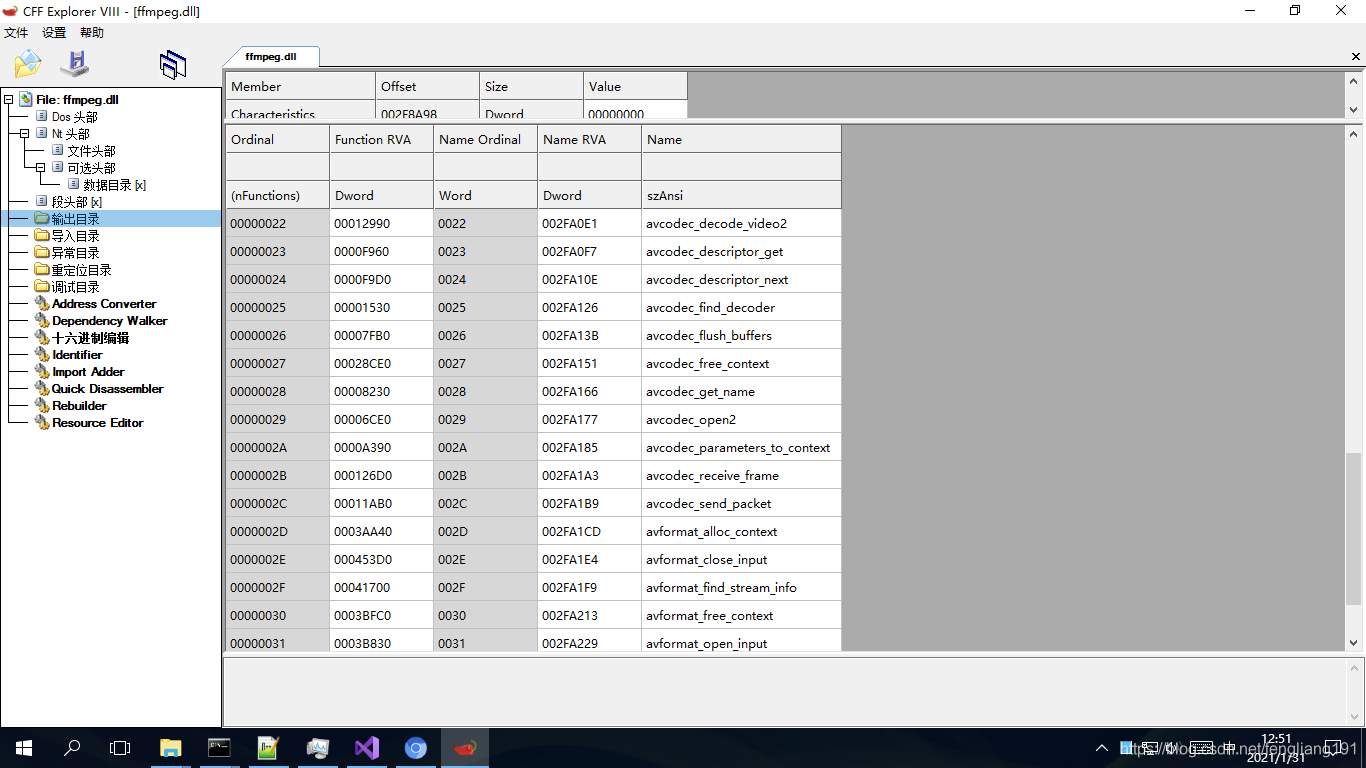Click the export table vertical scrollbar thumb
Screen dimensions: 1366x768
tap(1353, 529)
